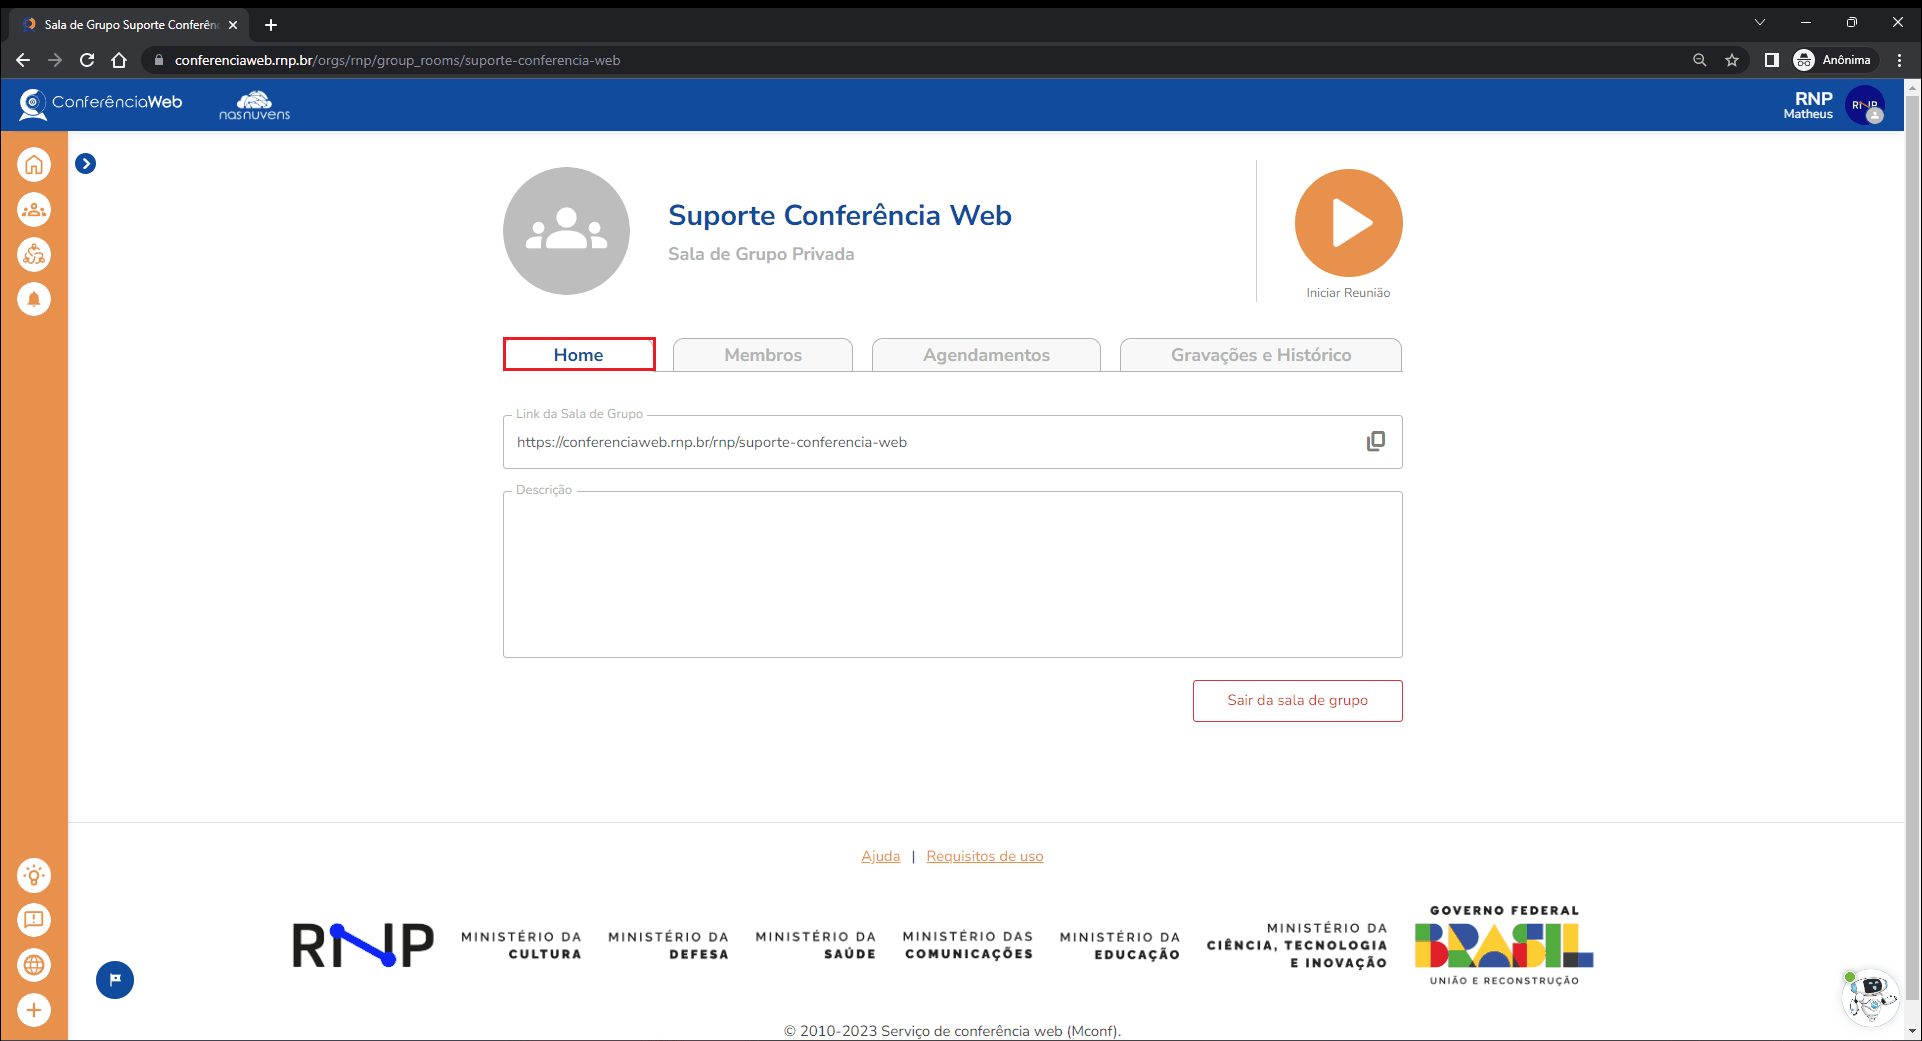The width and height of the screenshot is (1922, 1041).
Task: Switch to the Agendamentos tab
Action: 986,355
